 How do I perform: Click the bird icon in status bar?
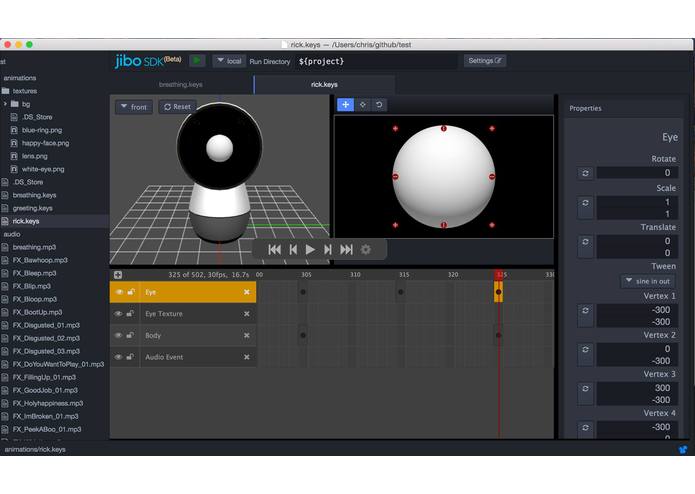[x=683, y=449]
